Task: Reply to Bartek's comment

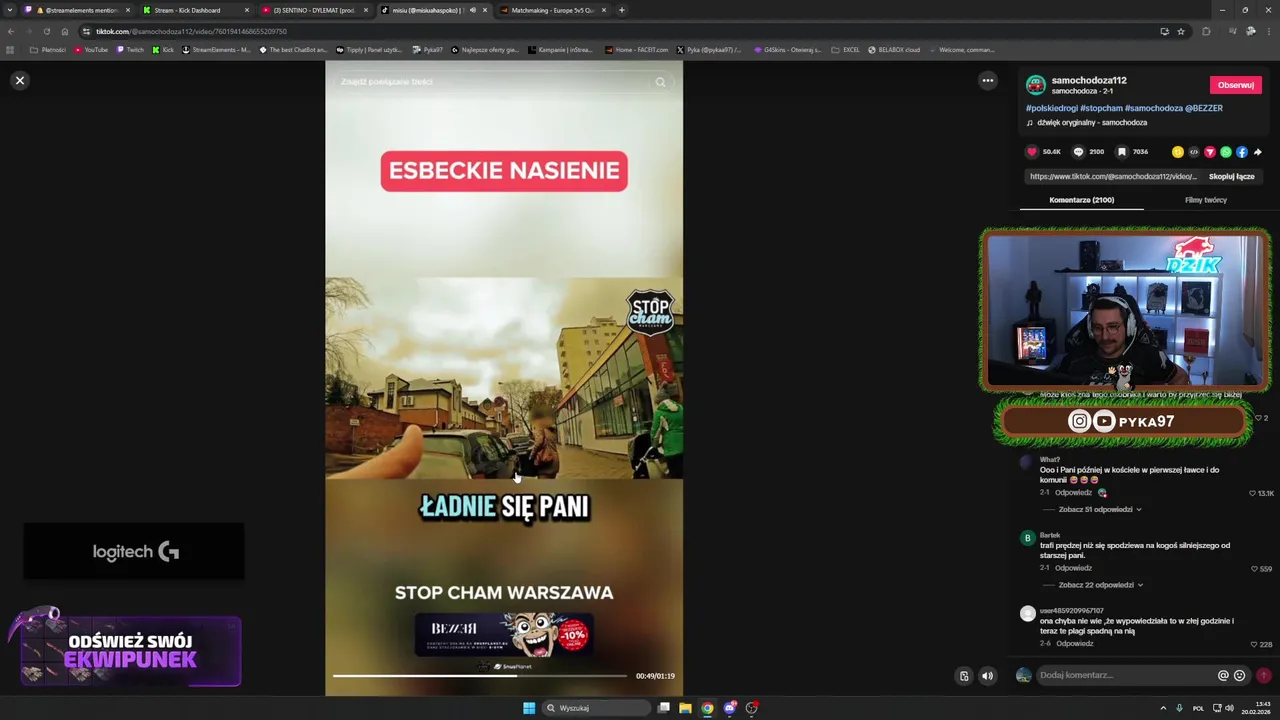Action: click(1073, 568)
